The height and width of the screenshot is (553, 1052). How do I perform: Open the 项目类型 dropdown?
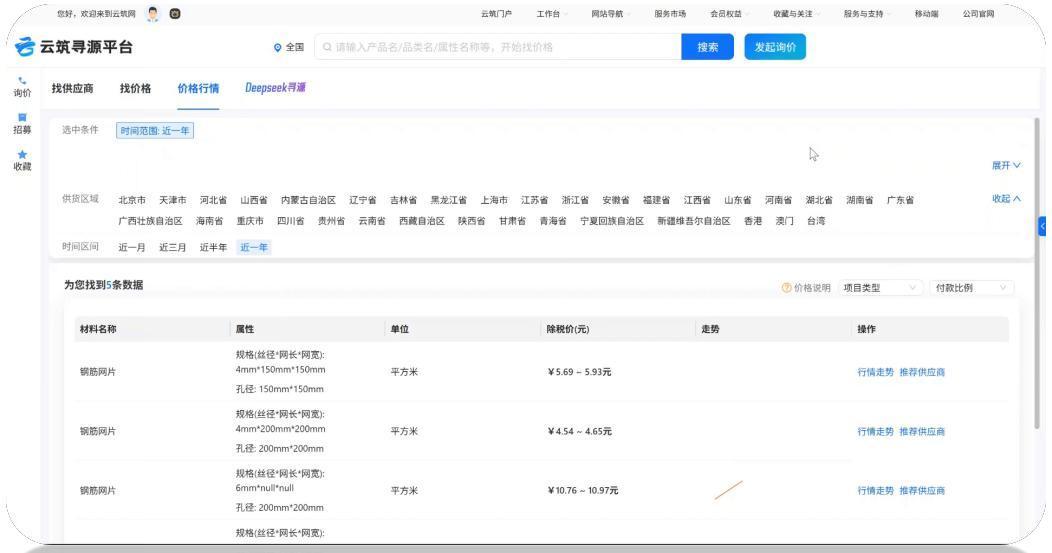tap(880, 288)
